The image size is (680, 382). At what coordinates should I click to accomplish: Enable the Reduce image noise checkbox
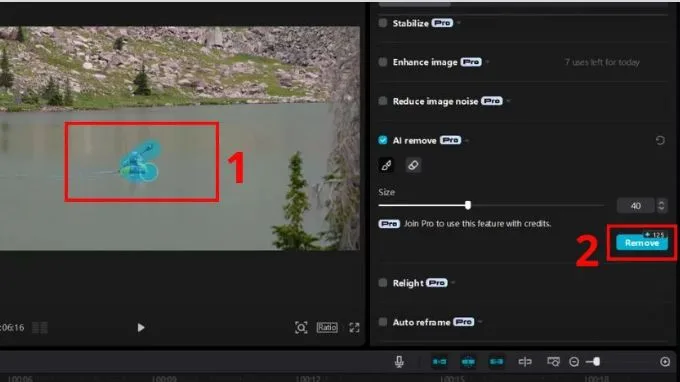coord(382,101)
